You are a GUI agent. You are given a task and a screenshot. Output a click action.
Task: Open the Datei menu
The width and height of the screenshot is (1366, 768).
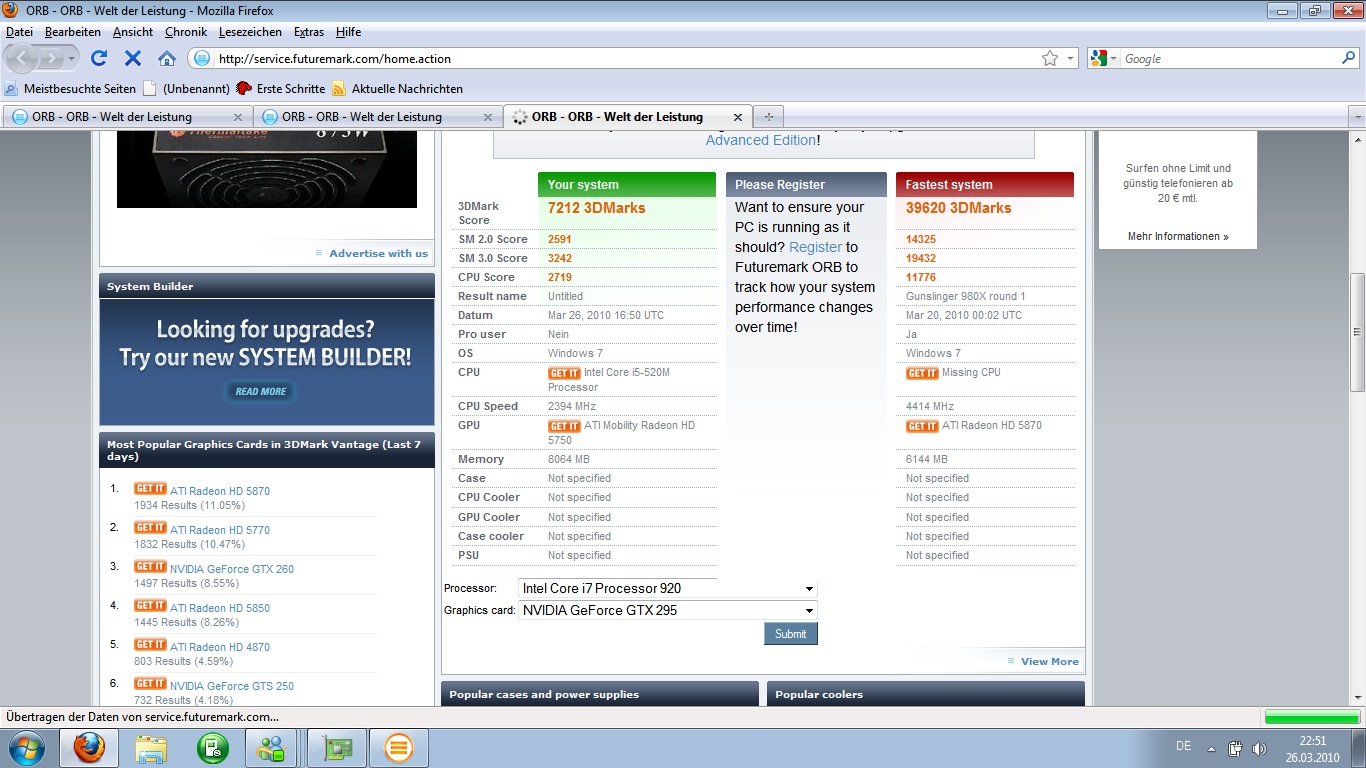tap(19, 32)
